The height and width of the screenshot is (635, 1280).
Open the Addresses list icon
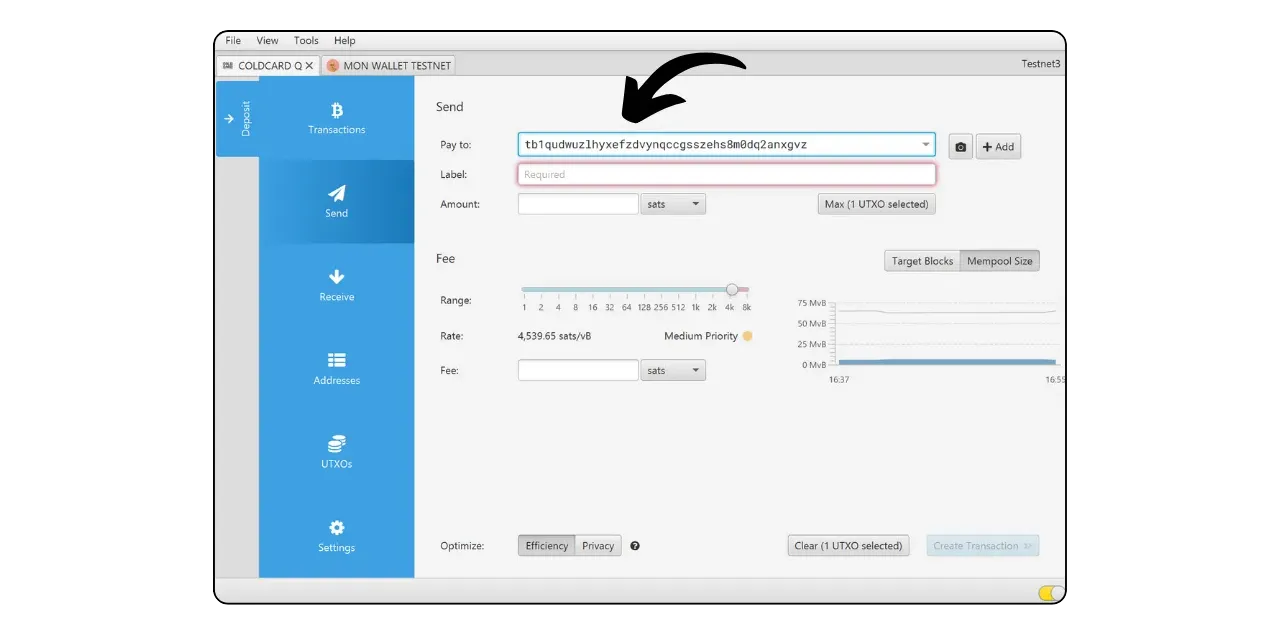336,360
